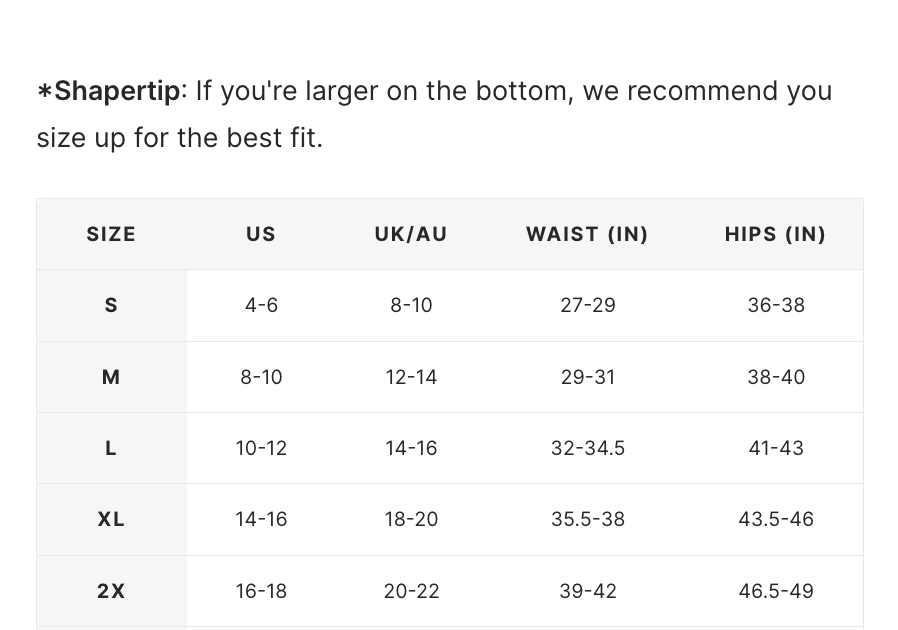Click the WAIST (IN) column header
Image resolution: width=898 pixels, height=630 pixels.
tap(587, 234)
